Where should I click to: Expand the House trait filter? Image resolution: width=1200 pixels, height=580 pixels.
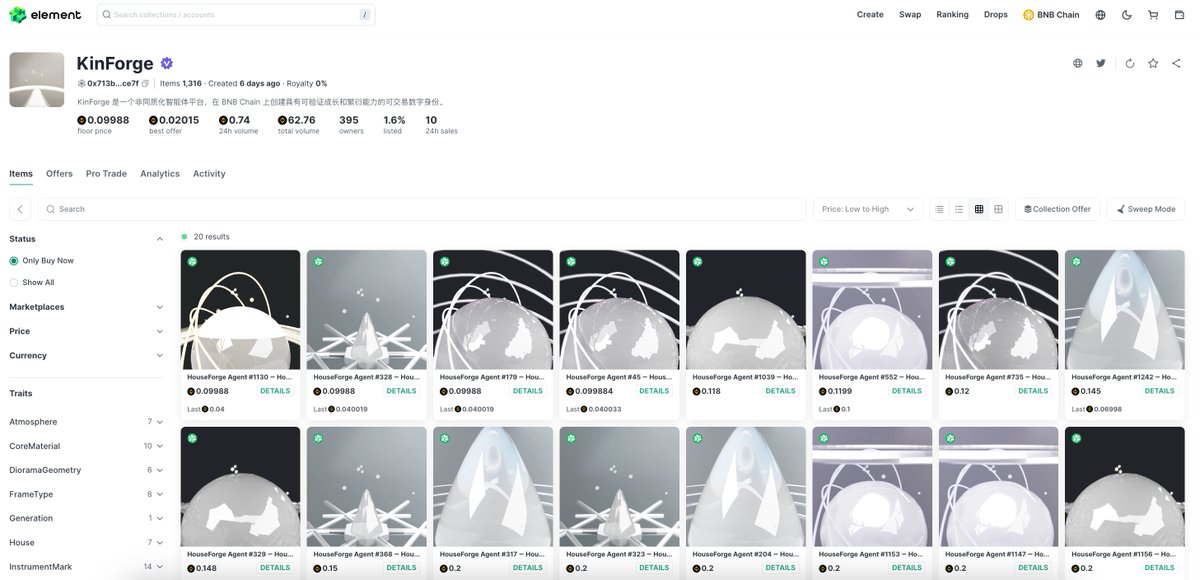click(x=87, y=542)
